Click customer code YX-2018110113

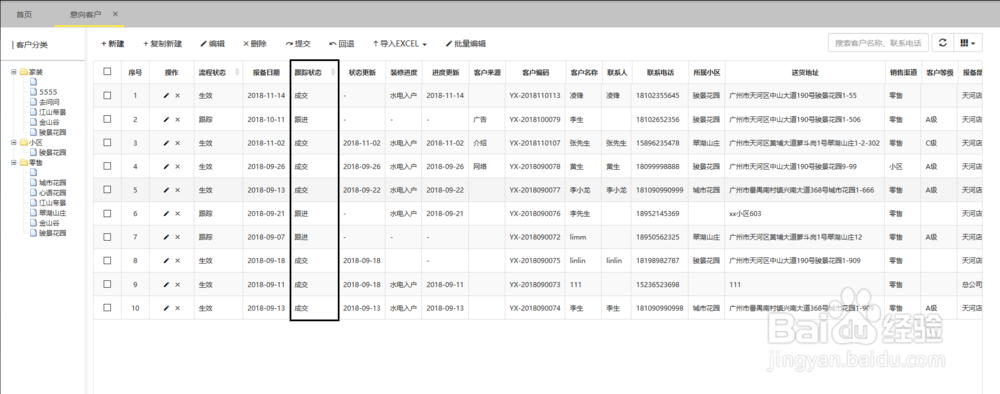(534, 96)
